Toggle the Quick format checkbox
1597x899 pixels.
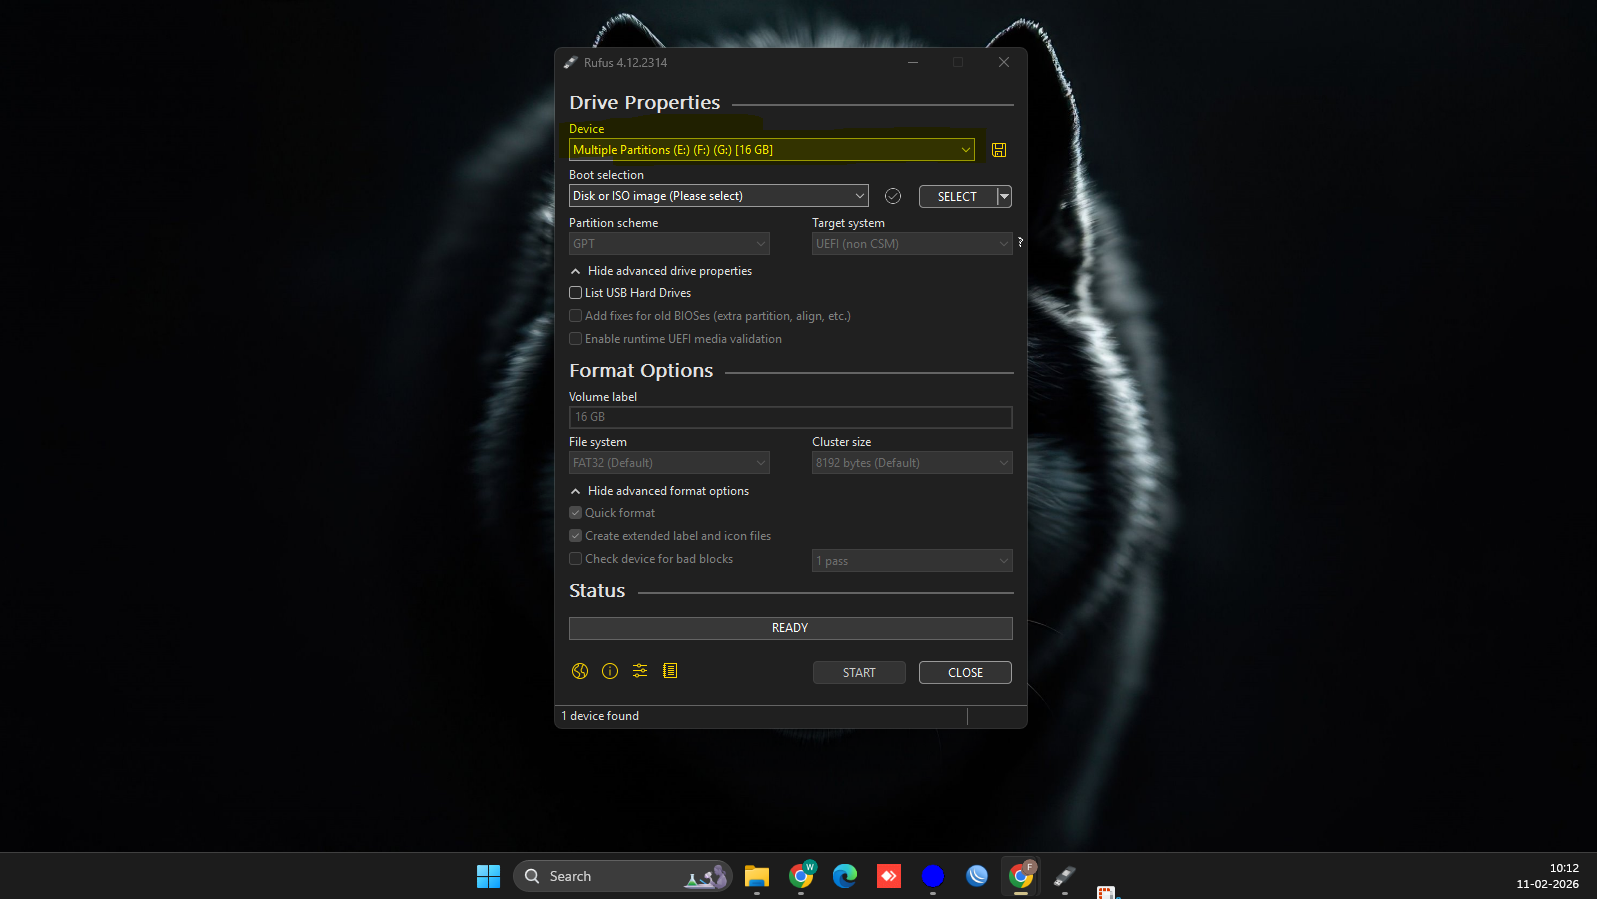pos(576,513)
